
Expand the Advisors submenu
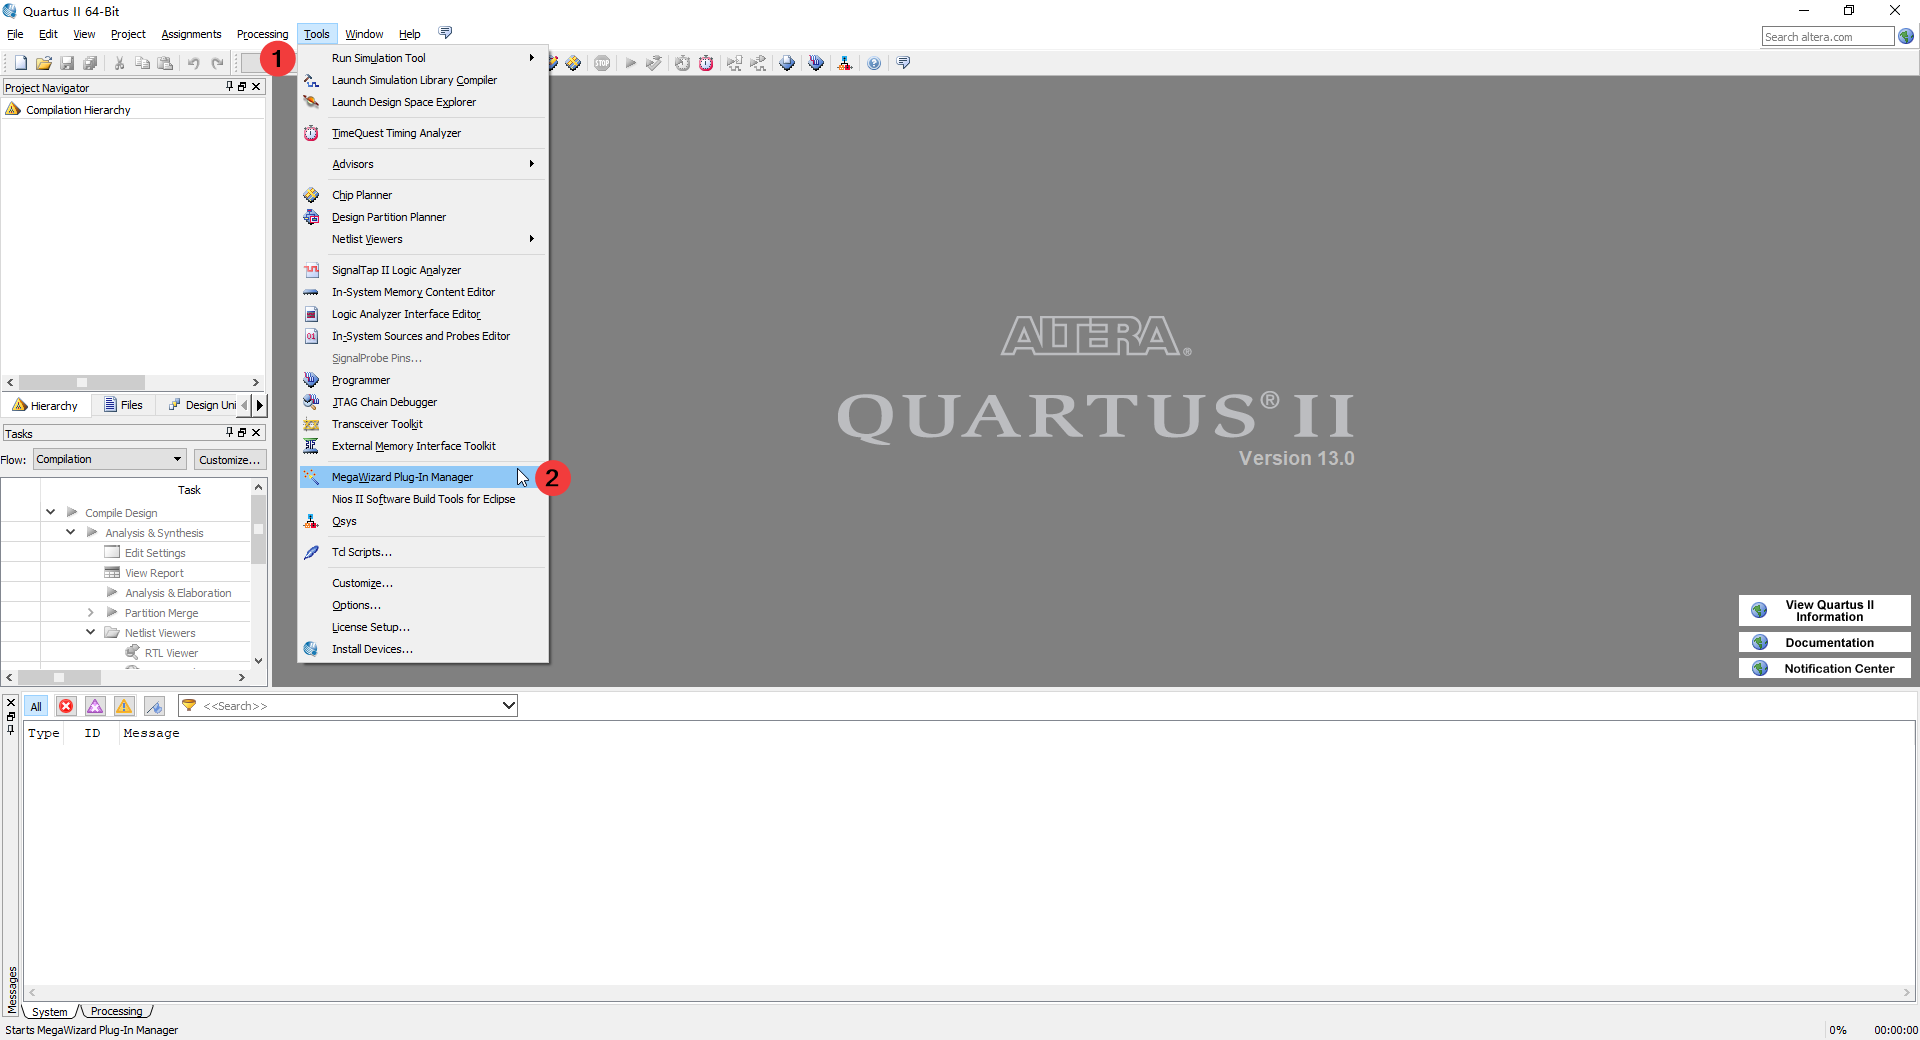(424, 164)
